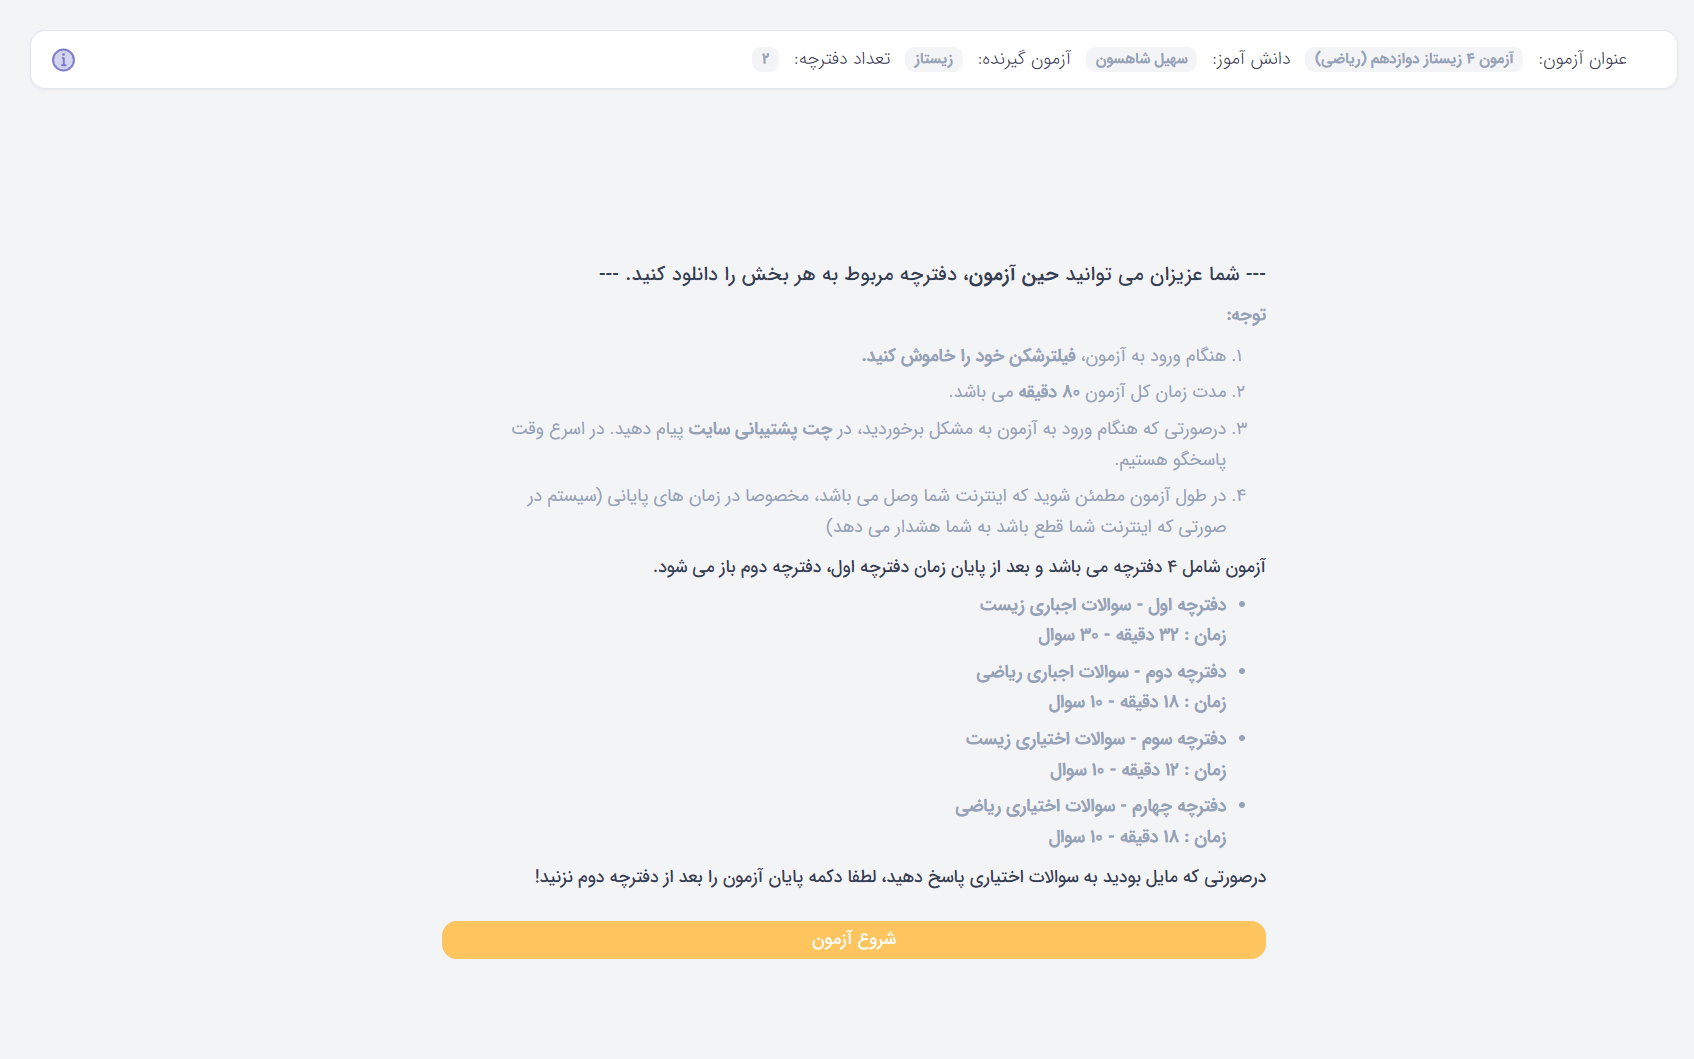1694x1059 pixels.
Task: Click the info icon in the header
Action: 63,60
